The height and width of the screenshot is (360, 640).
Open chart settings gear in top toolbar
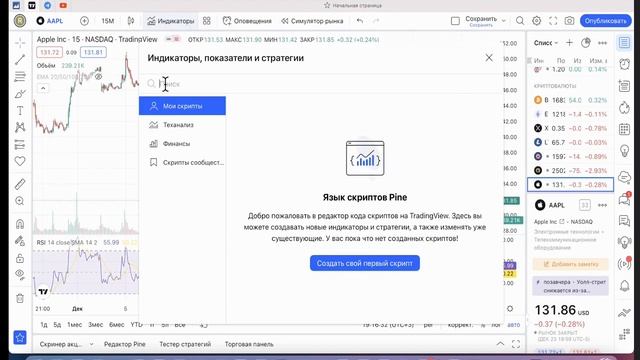(536, 21)
